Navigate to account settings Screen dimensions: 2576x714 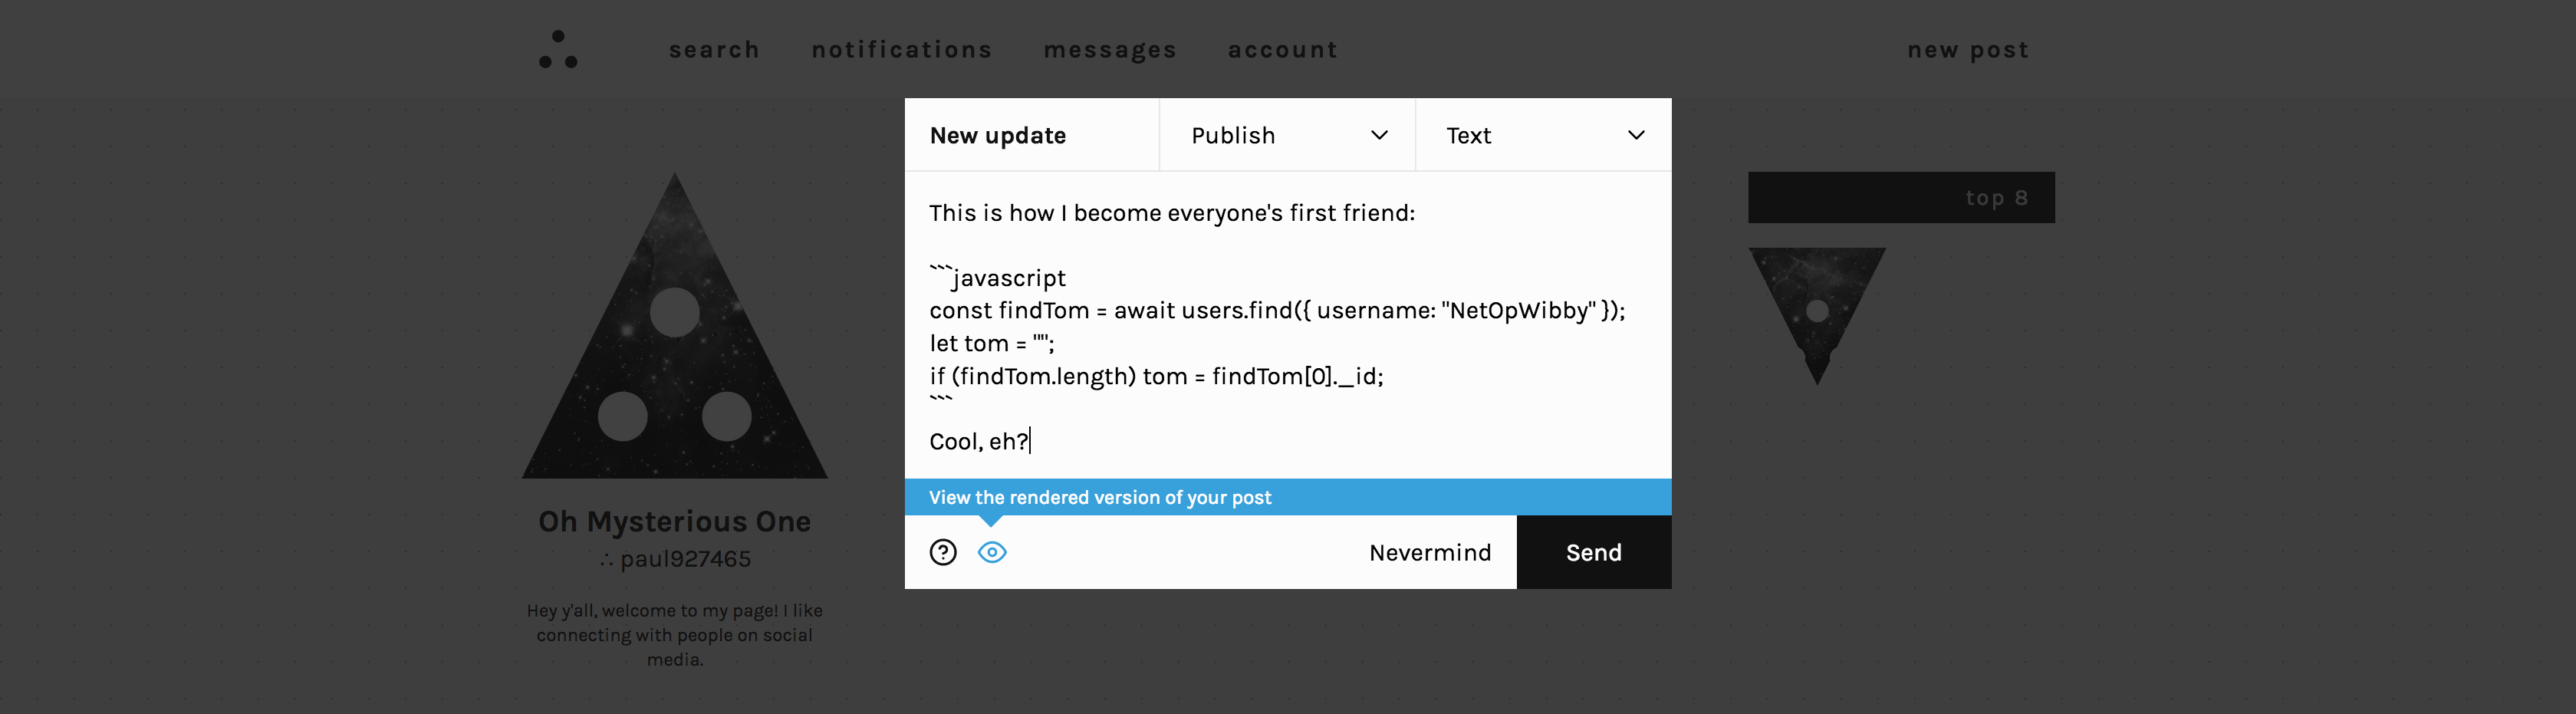[1283, 49]
